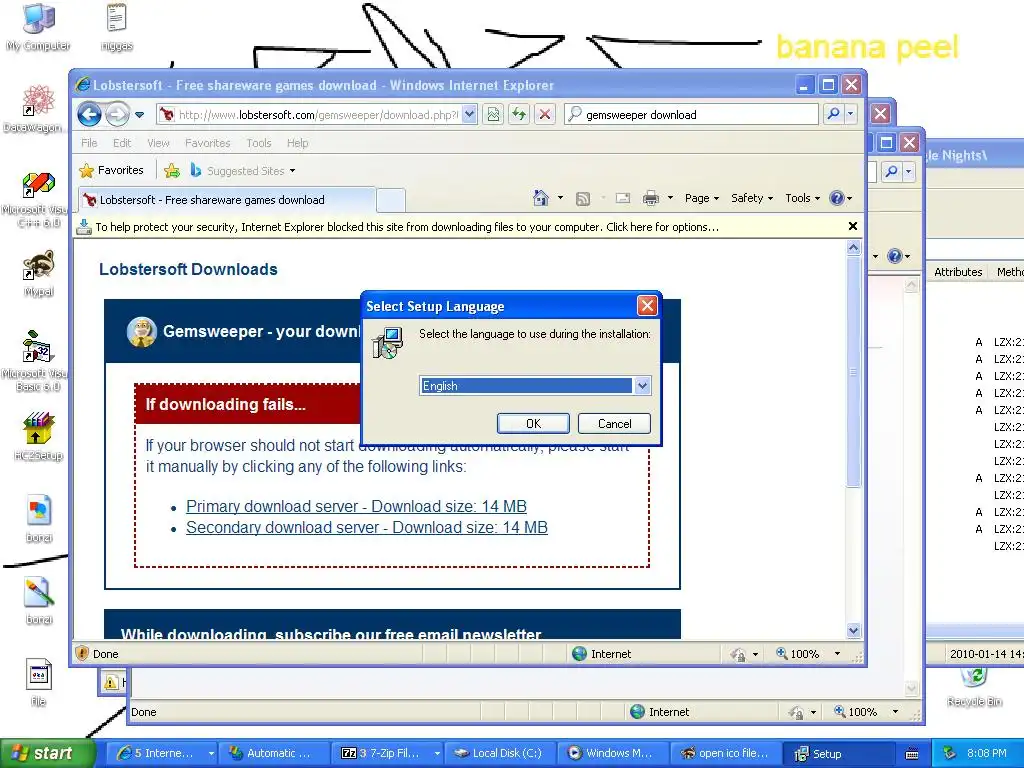Click Cancel in Select Setup Language
Viewport: 1024px width, 768px height.
(x=614, y=423)
